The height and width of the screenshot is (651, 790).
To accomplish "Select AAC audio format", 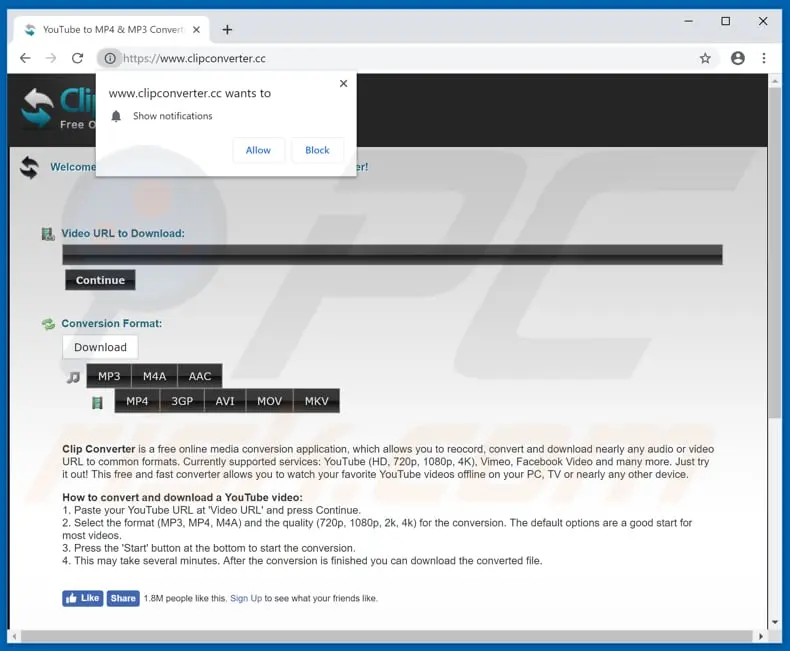I will pos(200,376).
